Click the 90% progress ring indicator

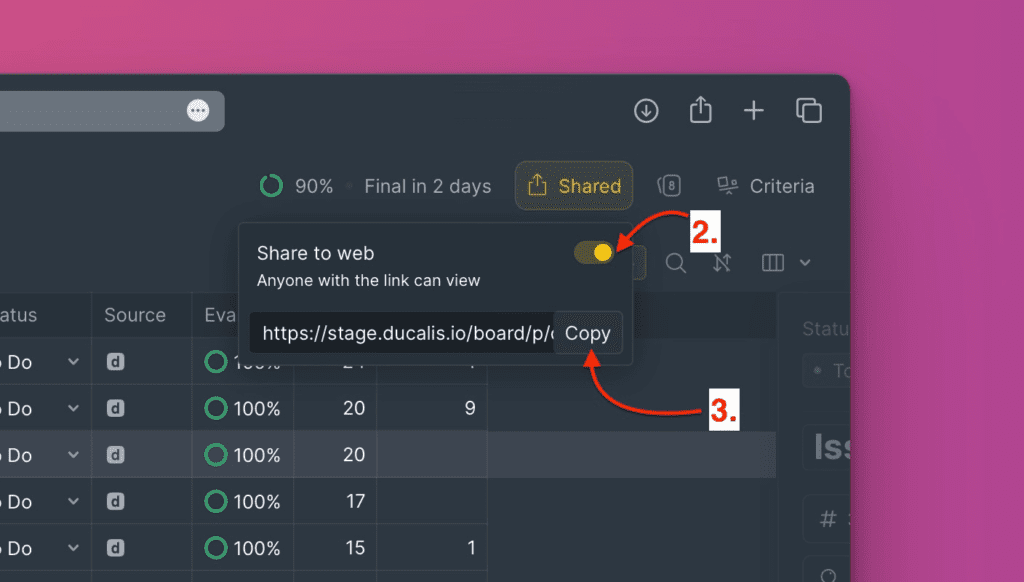(270, 186)
